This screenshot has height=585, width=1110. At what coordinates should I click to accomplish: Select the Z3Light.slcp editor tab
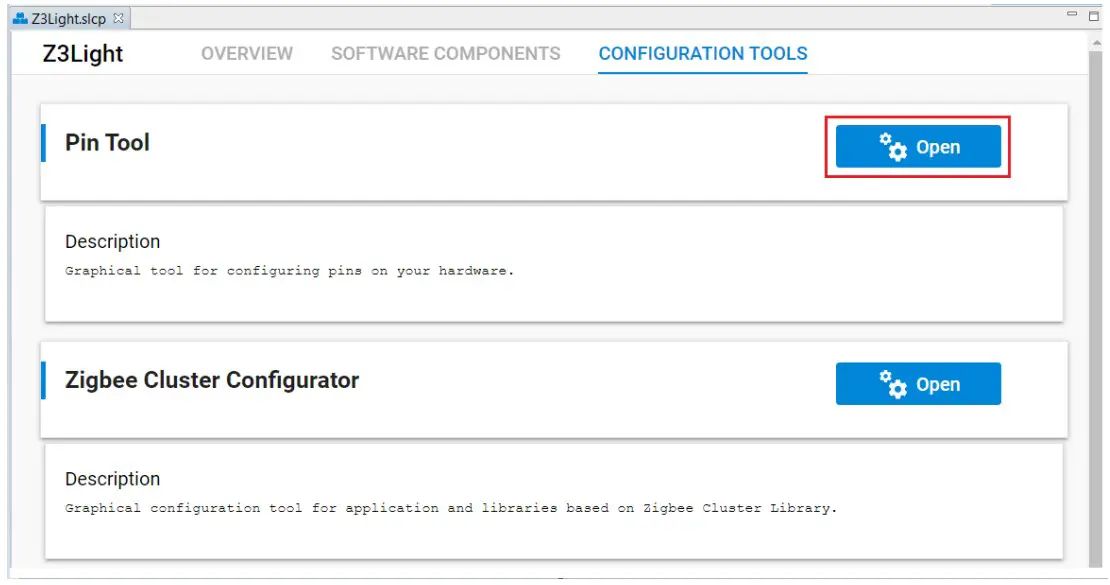(x=70, y=16)
